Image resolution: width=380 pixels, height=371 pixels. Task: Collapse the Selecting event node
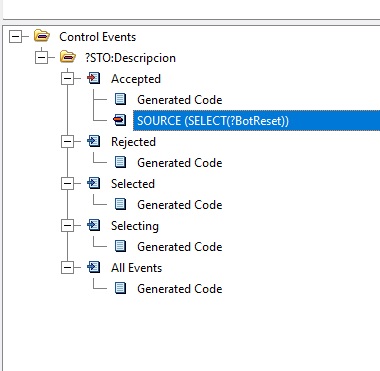(x=67, y=225)
